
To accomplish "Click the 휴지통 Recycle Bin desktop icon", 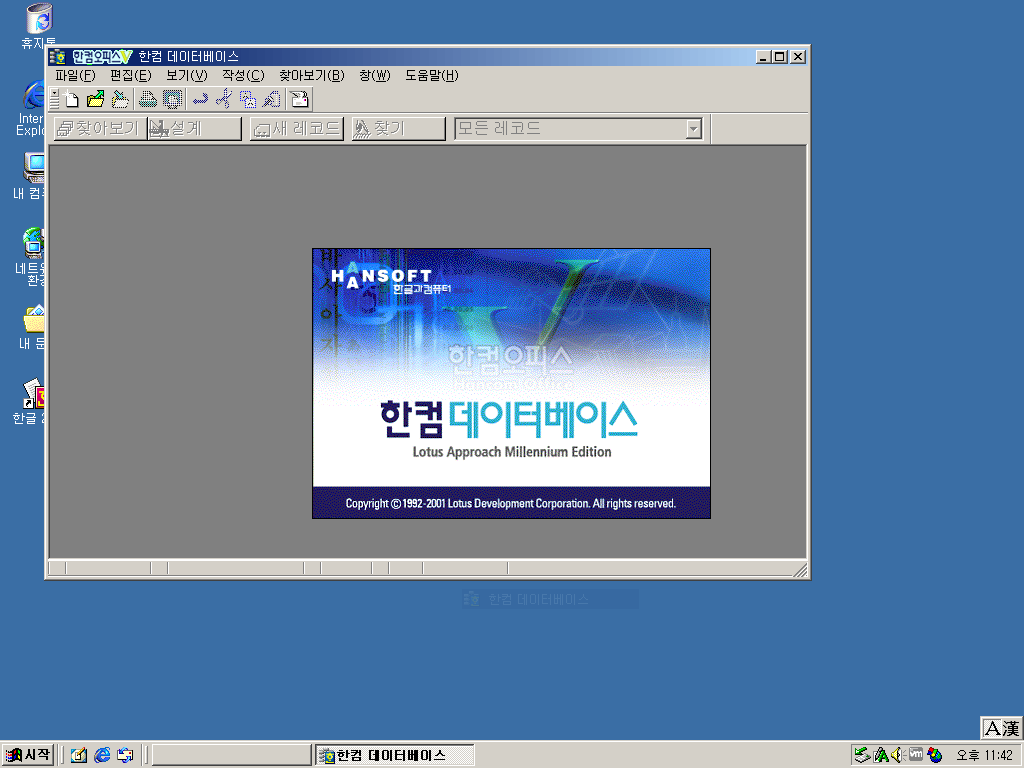I will pyautogui.click(x=38, y=26).
